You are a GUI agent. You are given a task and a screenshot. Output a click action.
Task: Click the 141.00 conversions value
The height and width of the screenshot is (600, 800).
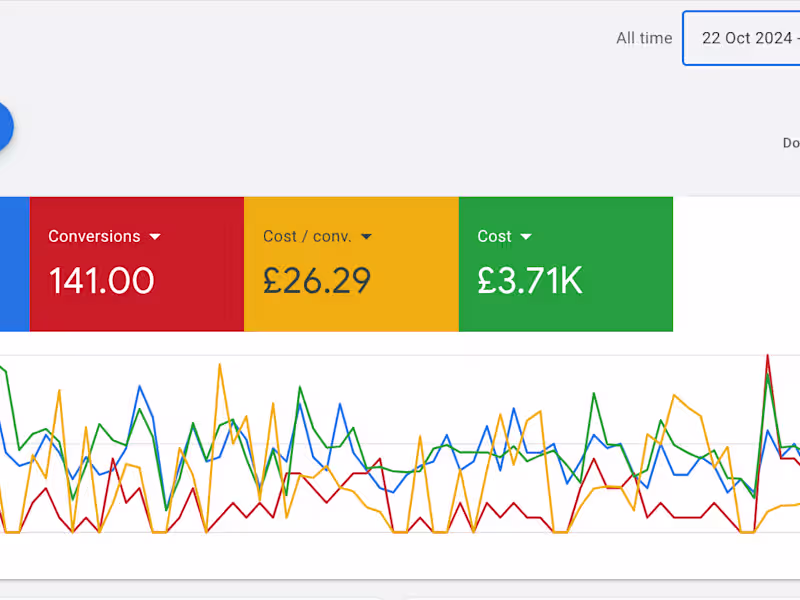point(101,281)
